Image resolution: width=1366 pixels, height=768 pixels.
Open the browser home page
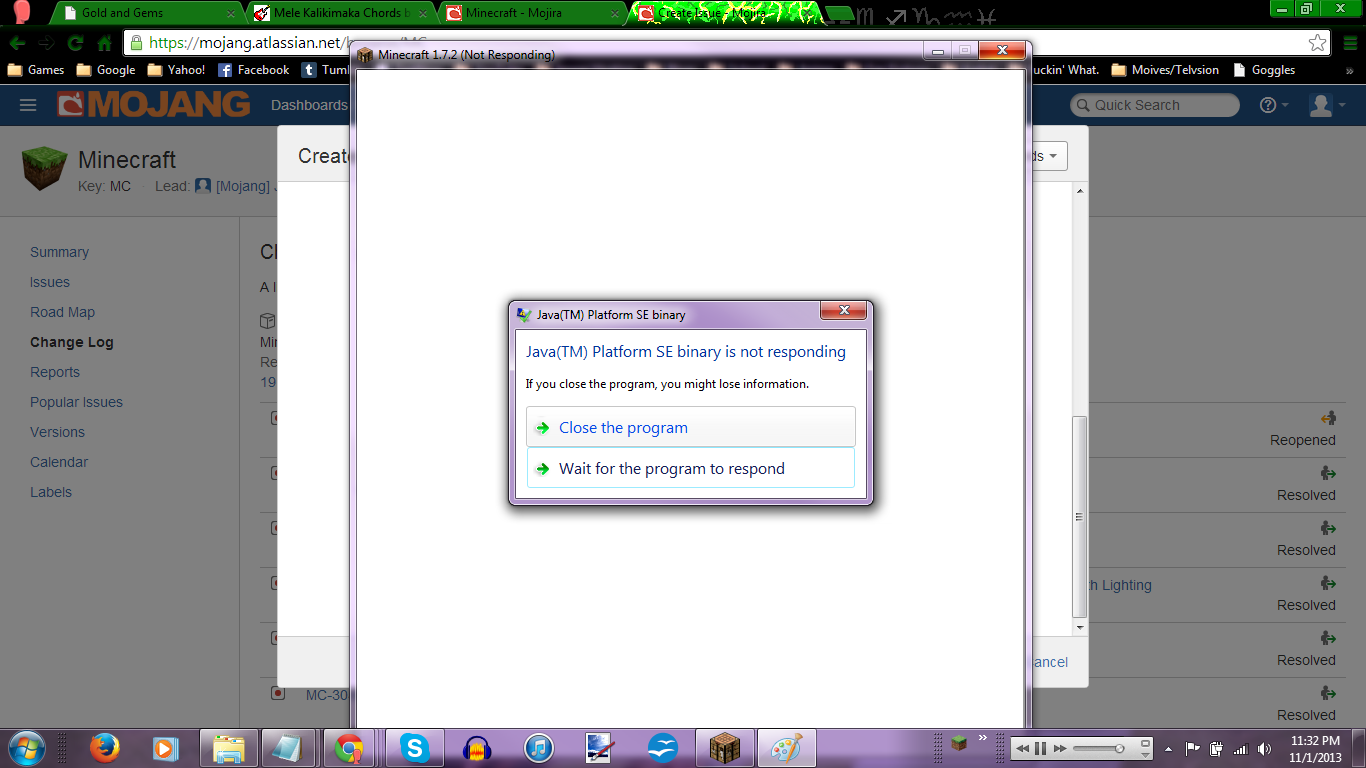click(104, 43)
